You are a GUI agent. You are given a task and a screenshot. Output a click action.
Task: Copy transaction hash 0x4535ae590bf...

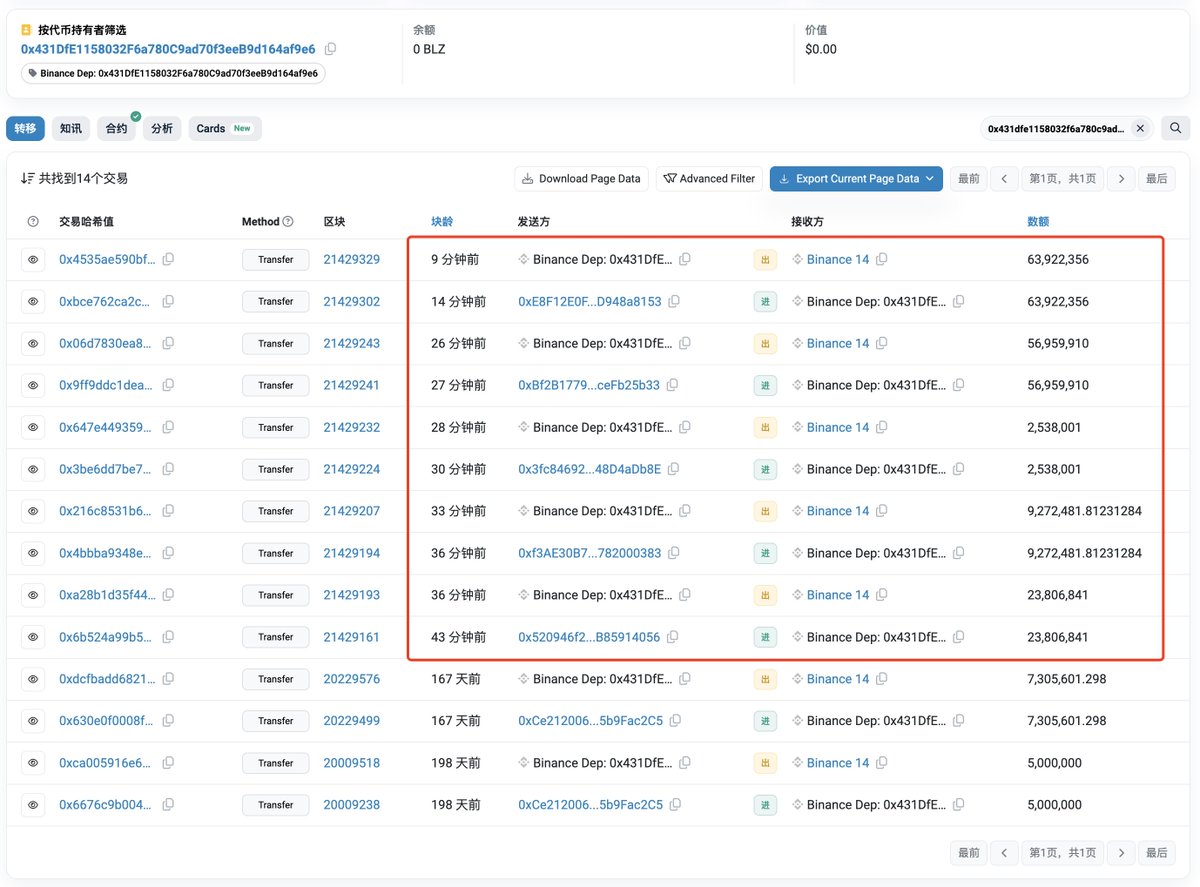click(168, 259)
